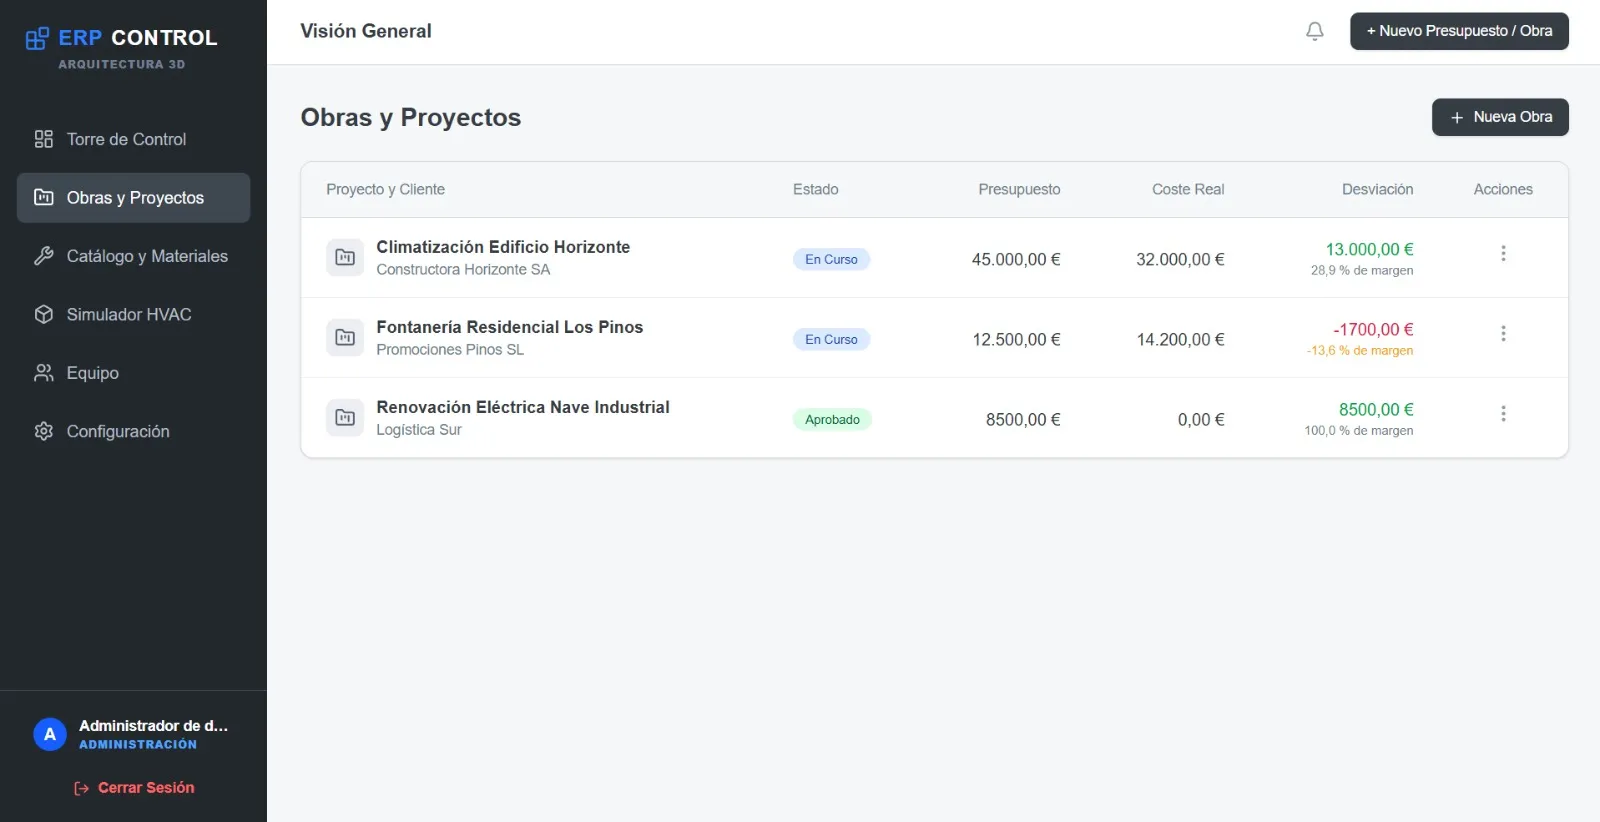Click Desviación column header
The width and height of the screenshot is (1600, 822).
pyautogui.click(x=1377, y=189)
